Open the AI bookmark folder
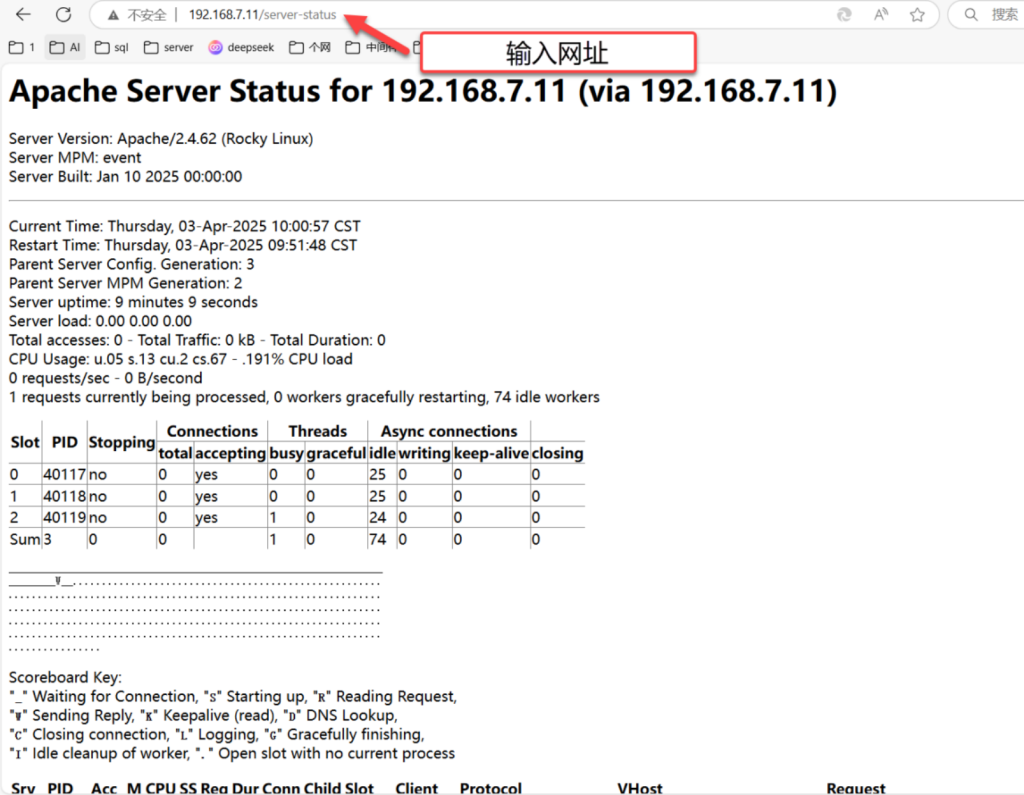The image size is (1024, 795). click(x=66, y=47)
